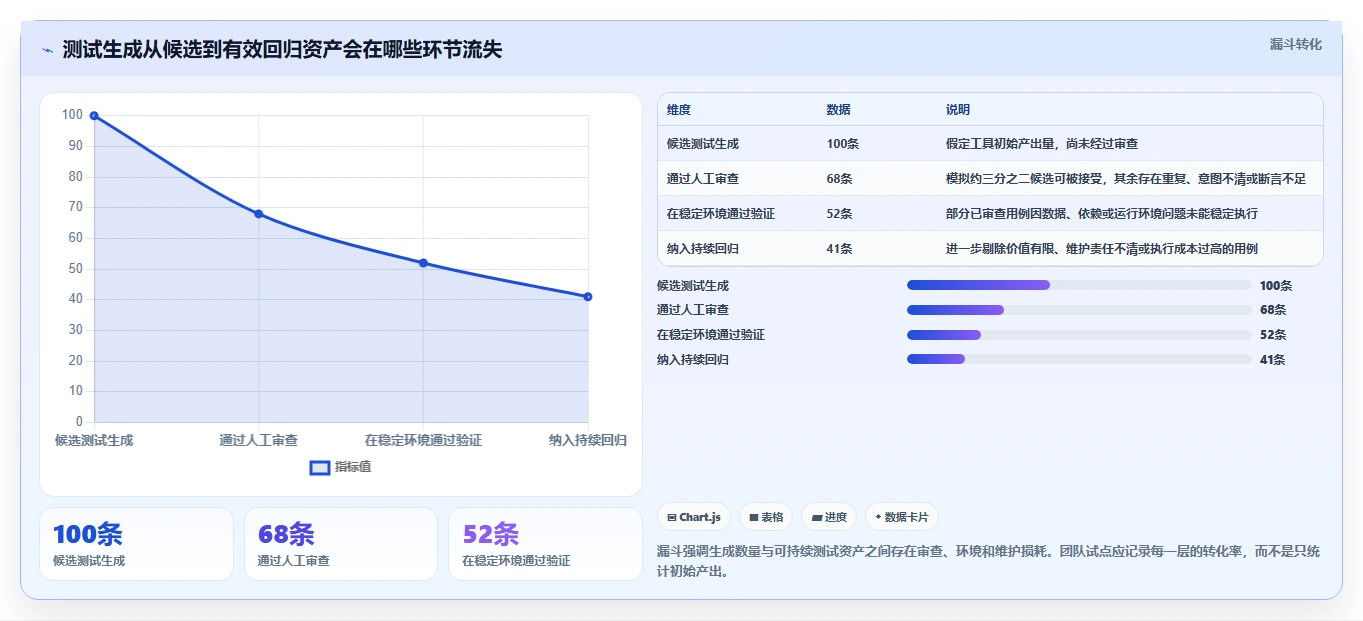Click the summary paragraph starting 漏斗强调生成数量
The height and width of the screenshot is (621, 1363).
tap(988, 561)
